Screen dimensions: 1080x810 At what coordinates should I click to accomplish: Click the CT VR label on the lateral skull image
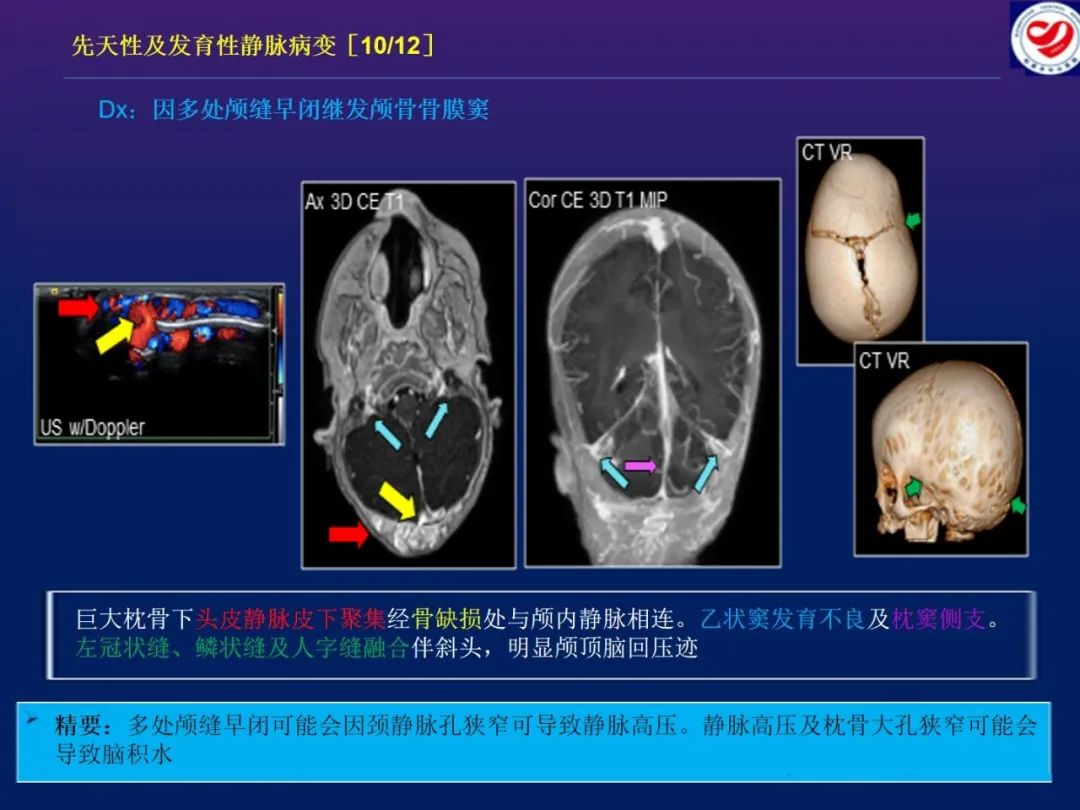click(x=884, y=360)
